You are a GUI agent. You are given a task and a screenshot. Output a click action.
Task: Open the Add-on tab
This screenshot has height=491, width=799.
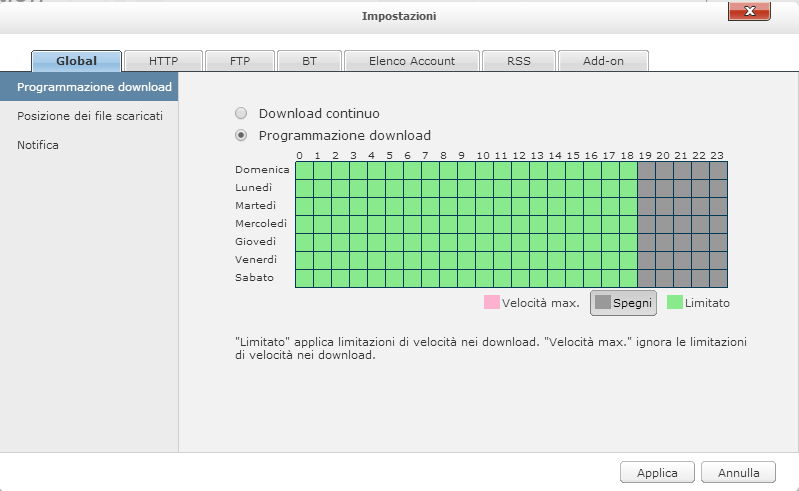tap(603, 61)
